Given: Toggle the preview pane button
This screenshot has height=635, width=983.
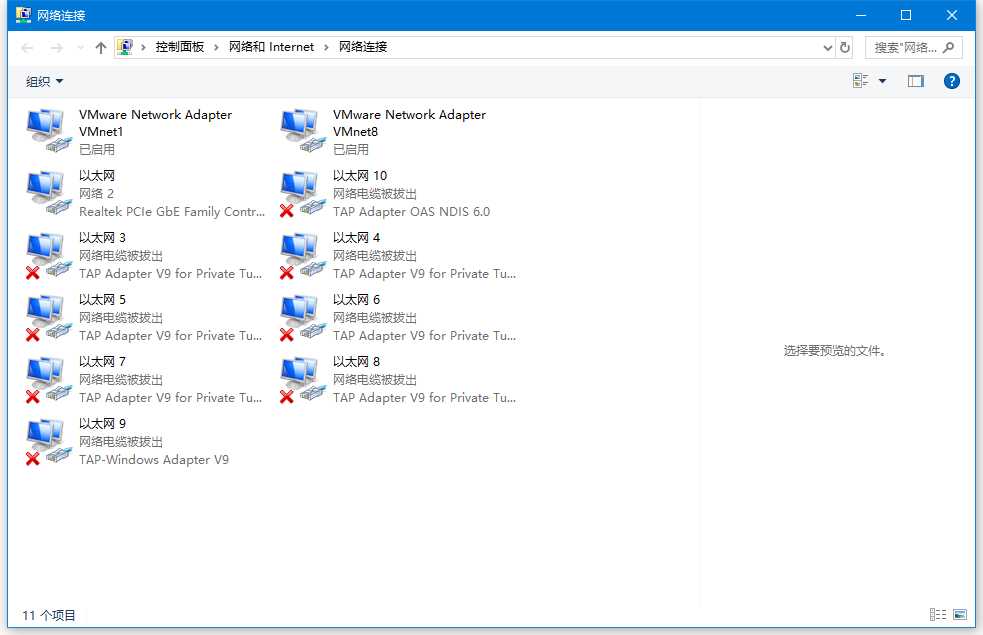Looking at the screenshot, I should [x=915, y=81].
